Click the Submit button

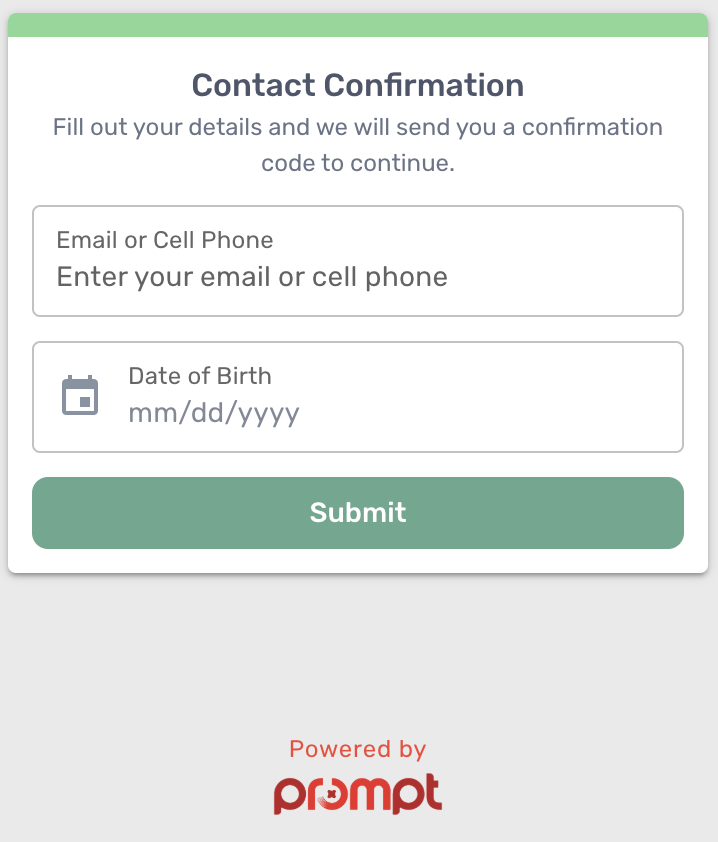point(358,513)
